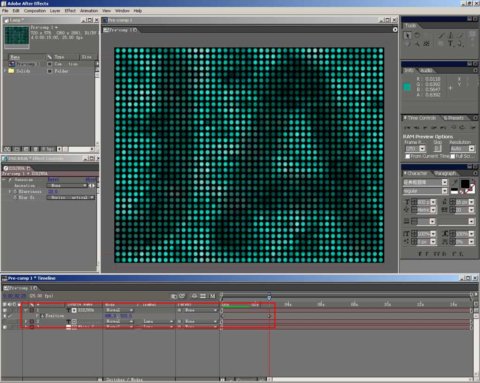The image size is (480, 383).
Task: Select the Clone Stamp tool
Action: click(x=451, y=35)
